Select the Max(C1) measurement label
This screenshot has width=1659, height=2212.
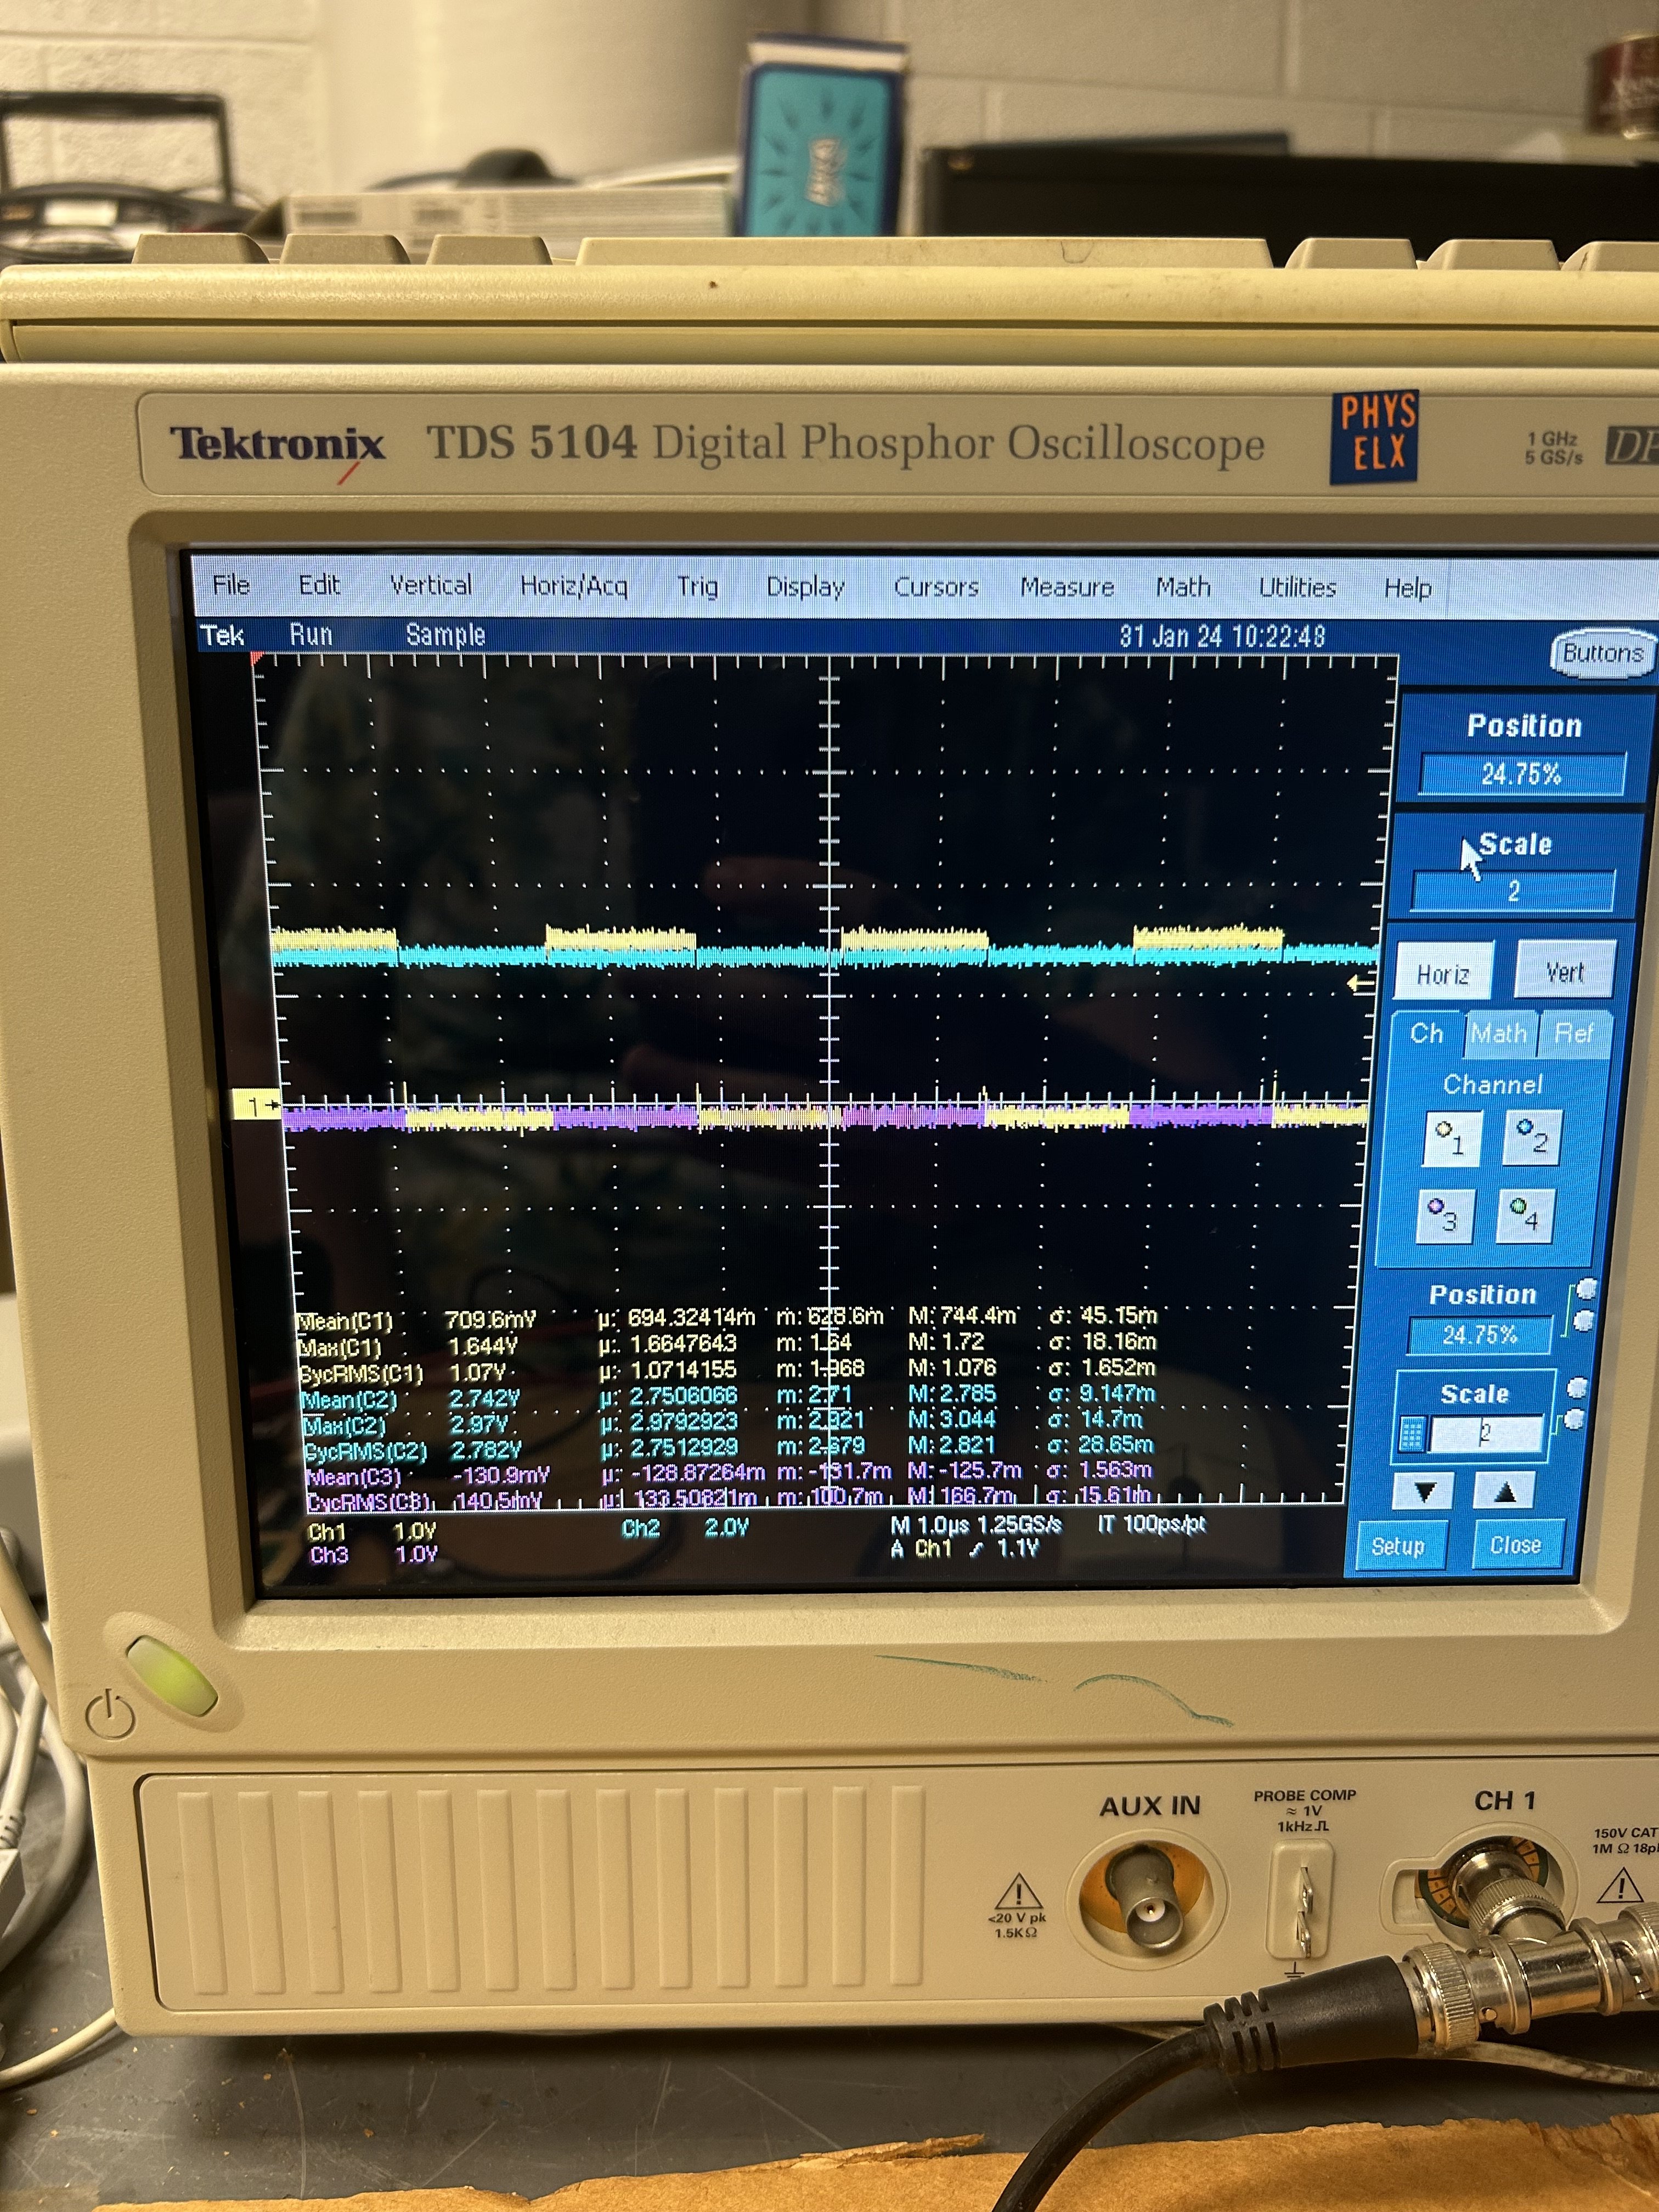click(341, 1347)
